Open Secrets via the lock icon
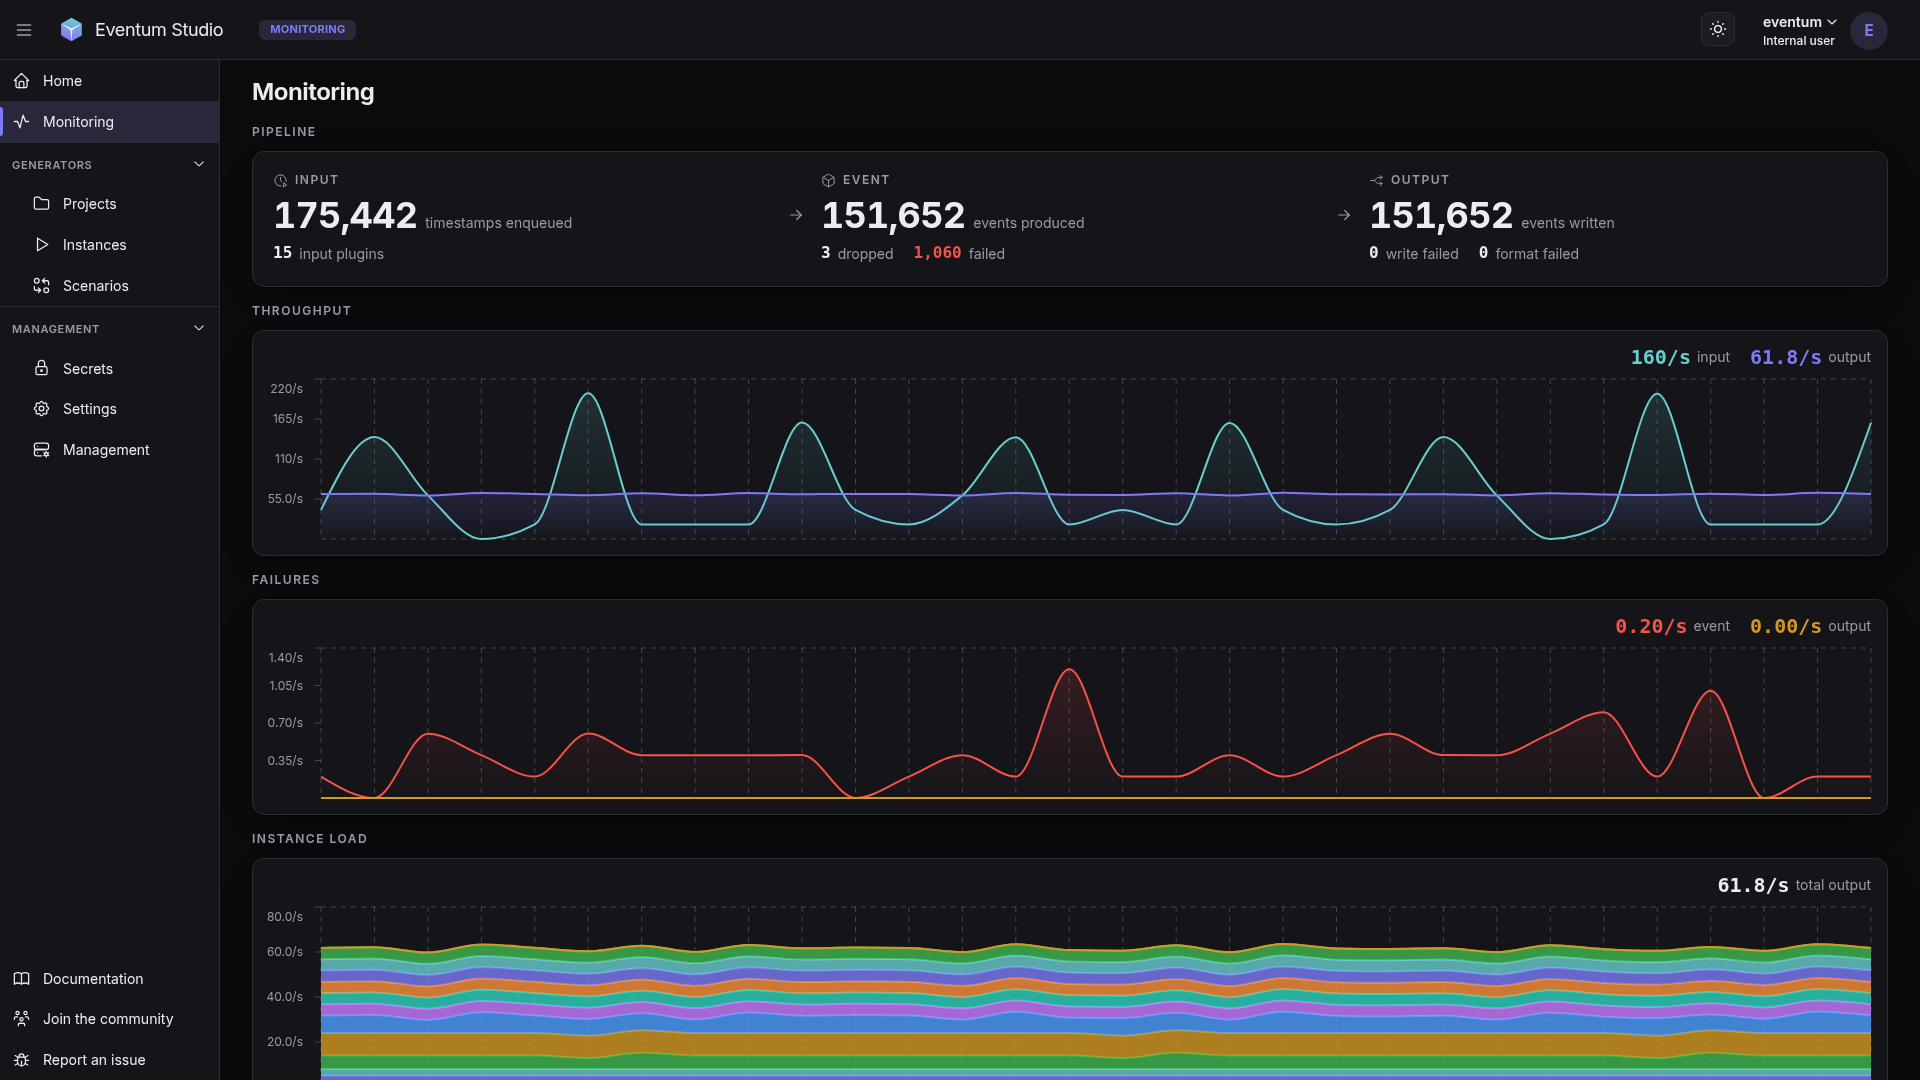This screenshot has height=1080, width=1920. coord(41,368)
